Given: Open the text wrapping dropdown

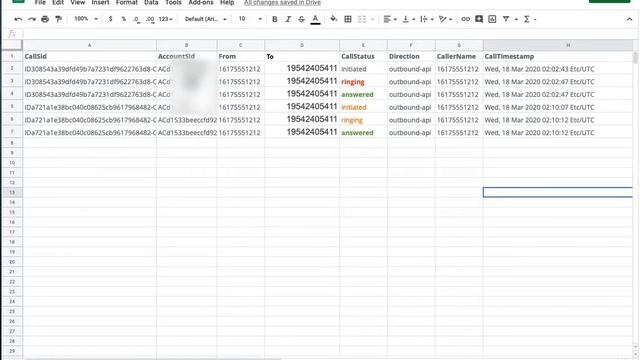Looking at the screenshot, I should pos(427,19).
